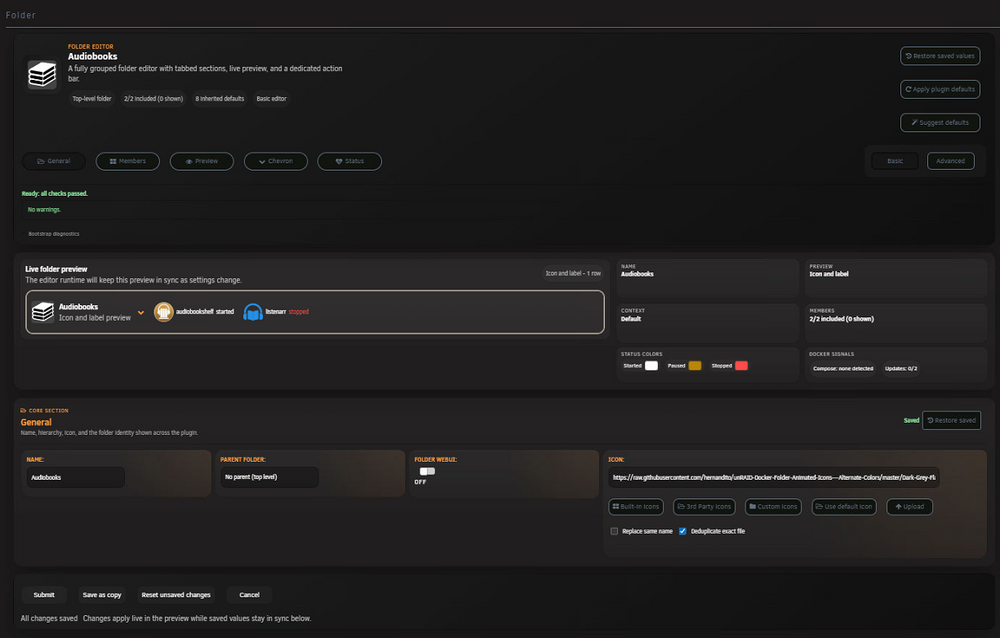
Task: Click the listenarr stopped label
Action: (287, 312)
